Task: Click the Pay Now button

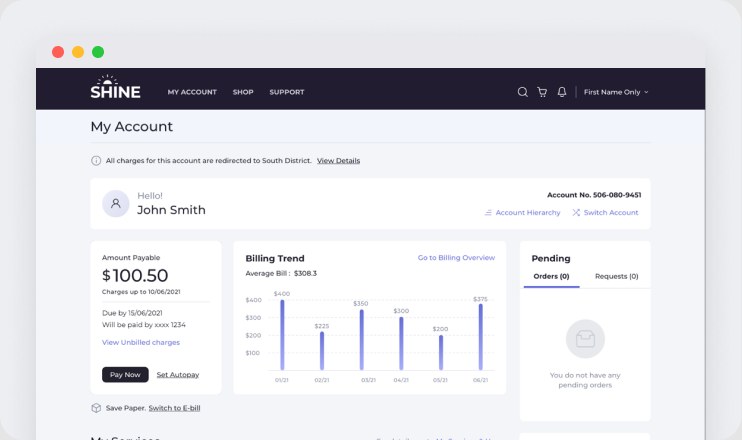Action: point(125,375)
